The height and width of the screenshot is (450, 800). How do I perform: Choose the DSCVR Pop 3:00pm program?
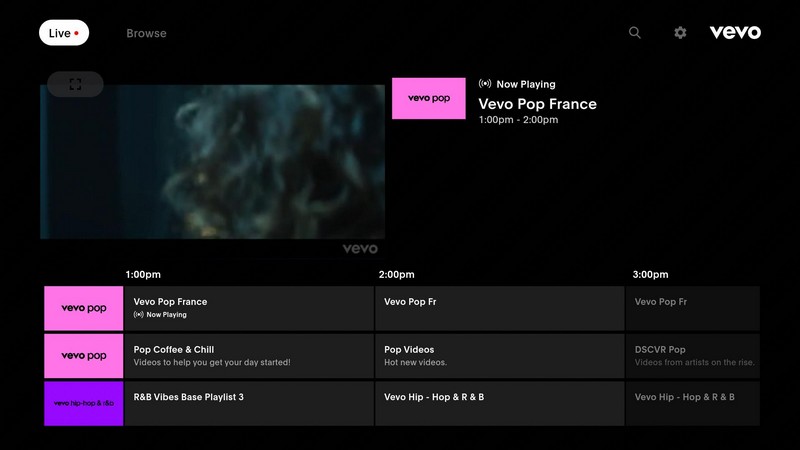coord(694,356)
